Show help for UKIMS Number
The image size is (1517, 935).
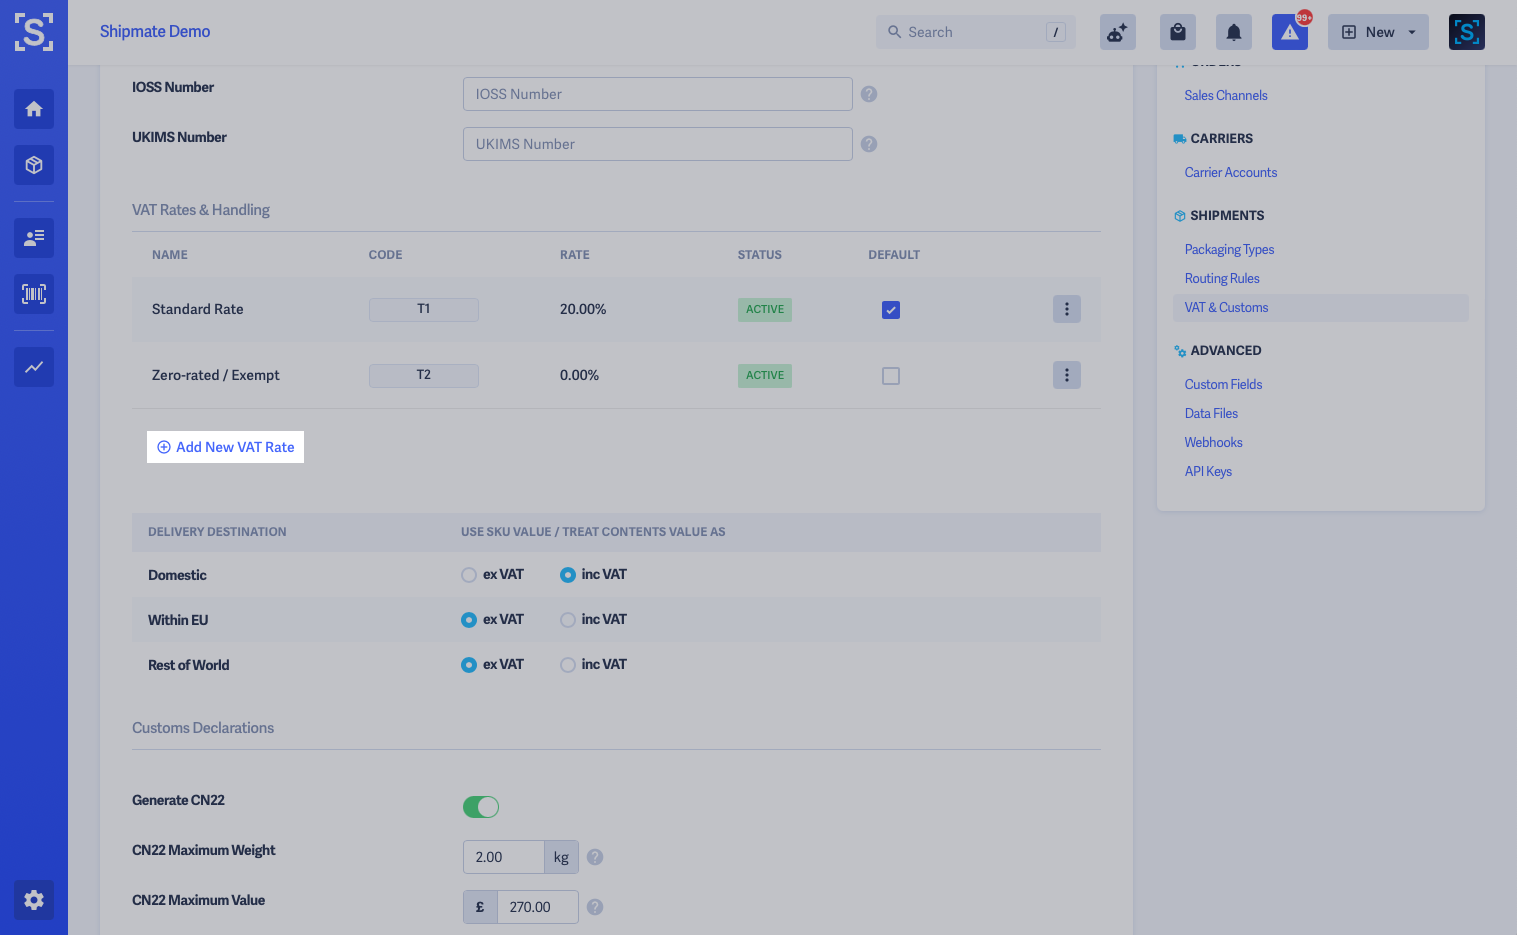pyautogui.click(x=869, y=144)
